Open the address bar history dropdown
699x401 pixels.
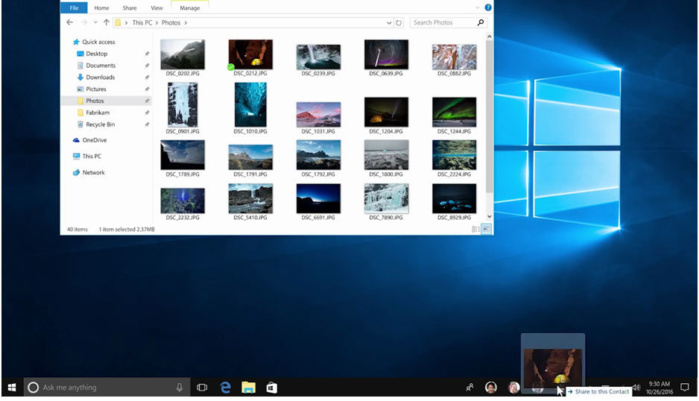pos(389,23)
